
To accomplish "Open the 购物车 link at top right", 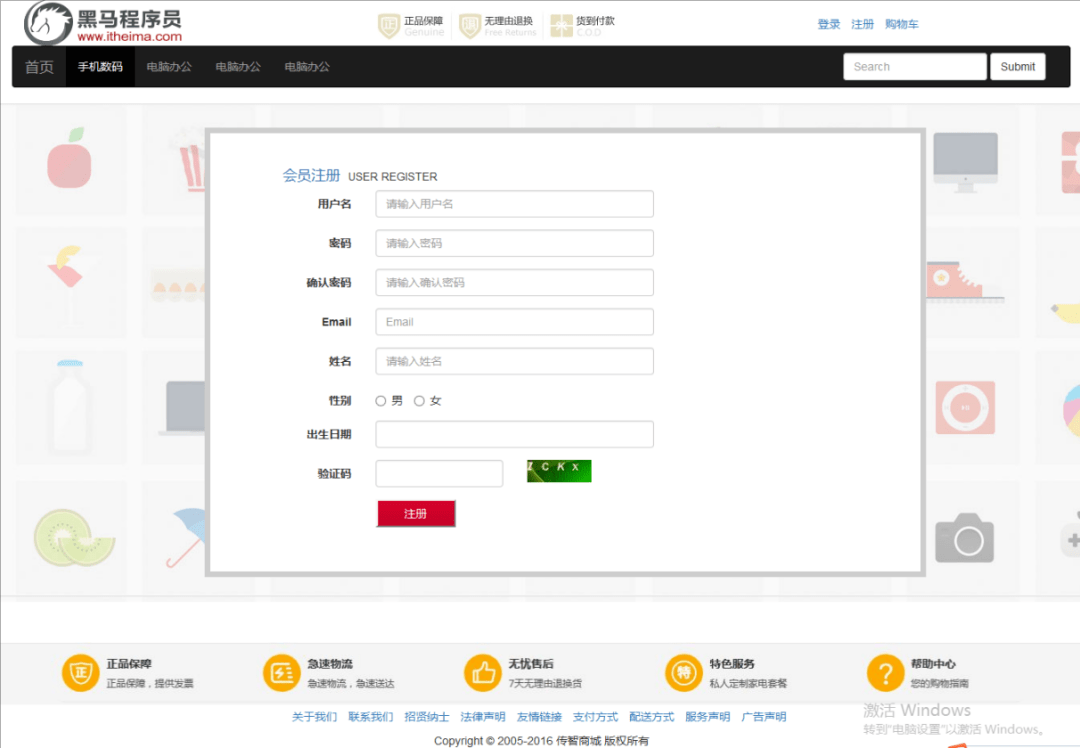I will pos(902,23).
